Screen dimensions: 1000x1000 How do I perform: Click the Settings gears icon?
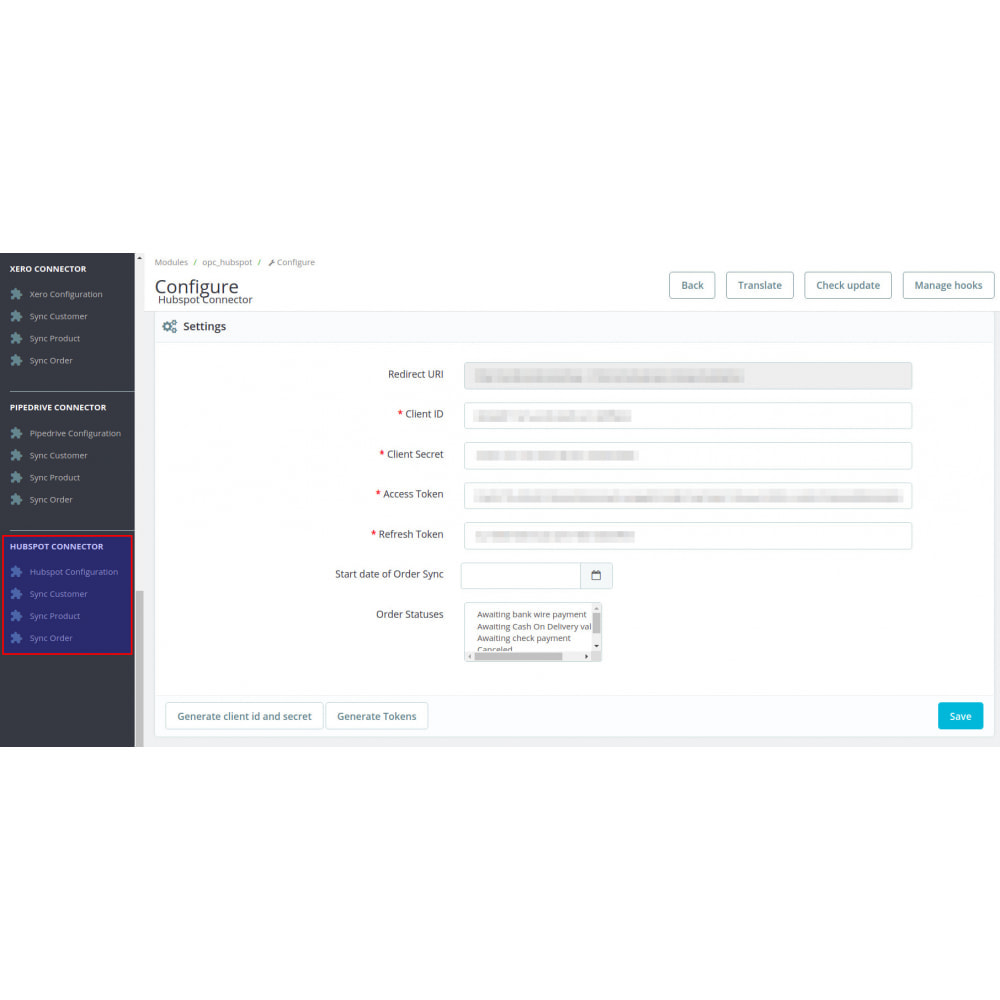170,327
